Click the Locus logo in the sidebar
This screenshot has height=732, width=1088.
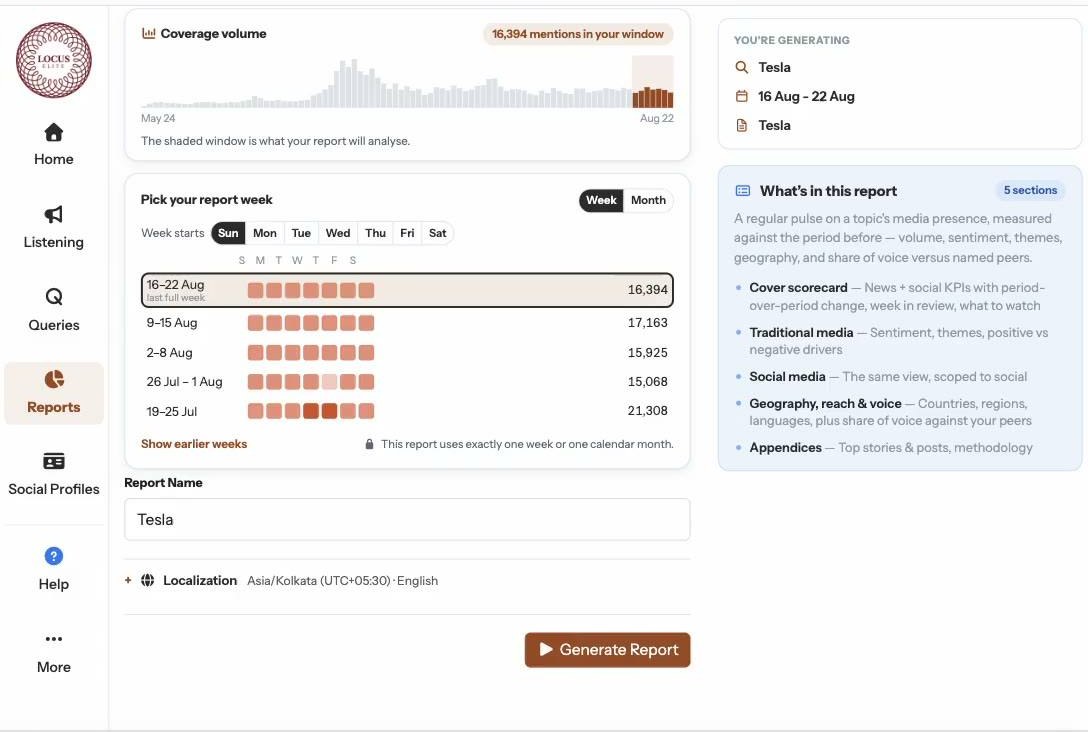tap(54, 60)
